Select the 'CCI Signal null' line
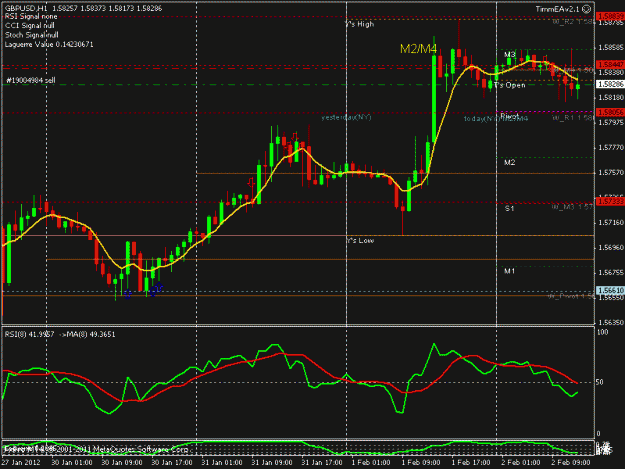This screenshot has width=625, height=469. 29,26
